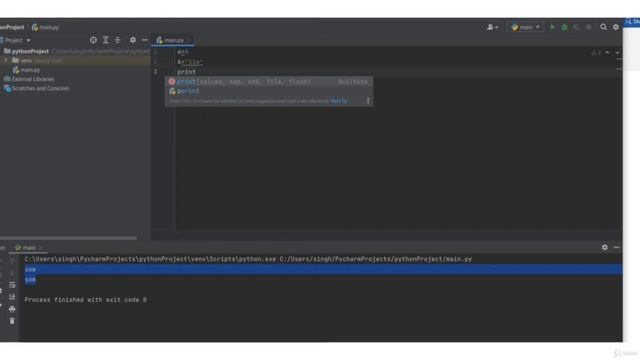Open the main run configuration dropdown

(x=526, y=27)
